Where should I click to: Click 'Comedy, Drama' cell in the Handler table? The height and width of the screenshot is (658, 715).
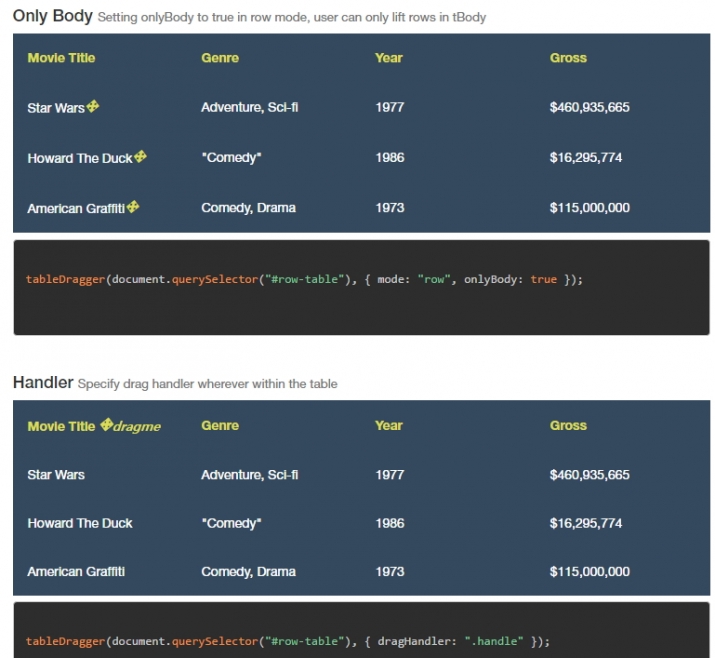click(249, 571)
